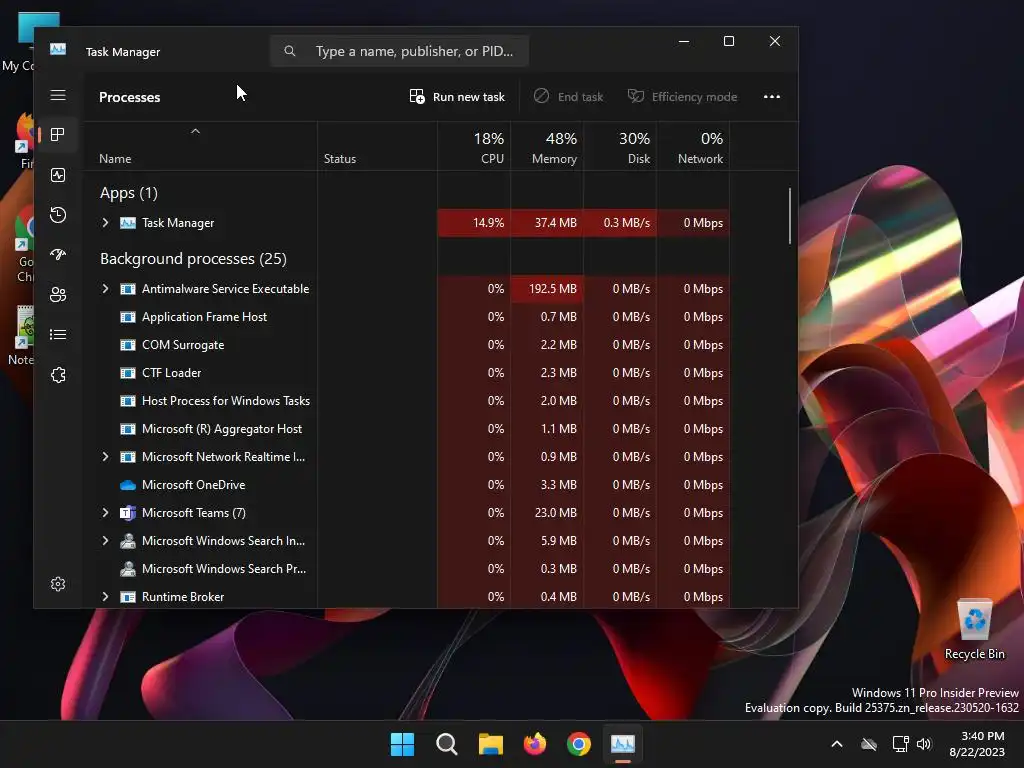Open the App history sidebar icon
The height and width of the screenshot is (768, 1024).
pyautogui.click(x=58, y=215)
